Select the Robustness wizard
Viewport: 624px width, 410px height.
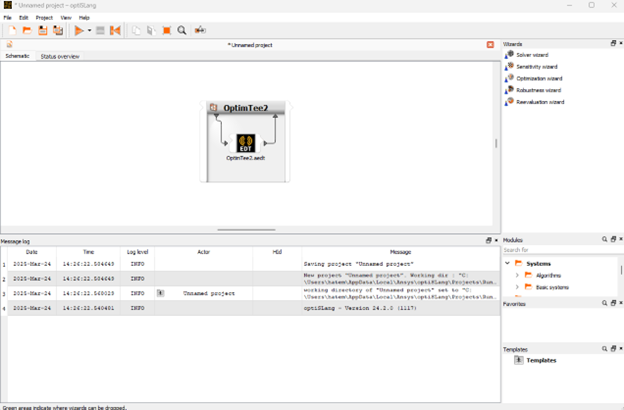(538, 90)
